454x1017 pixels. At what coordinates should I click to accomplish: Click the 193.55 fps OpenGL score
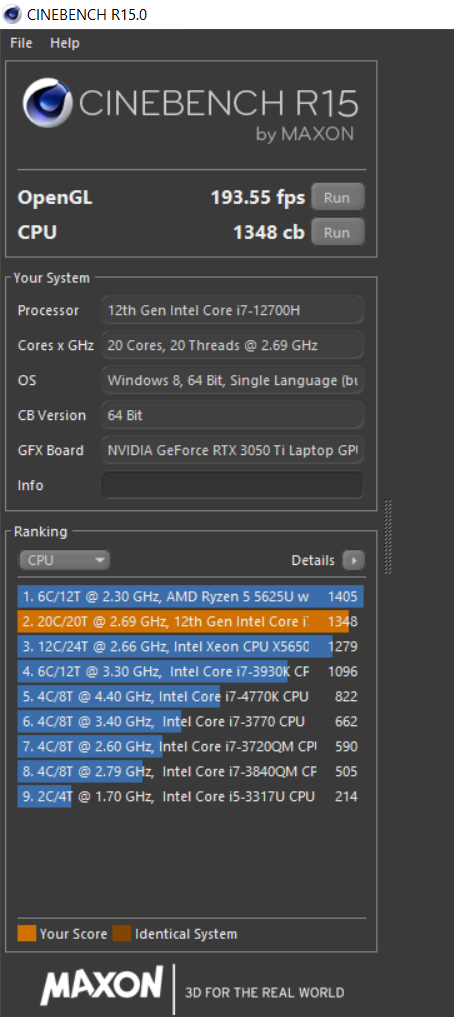(x=257, y=197)
